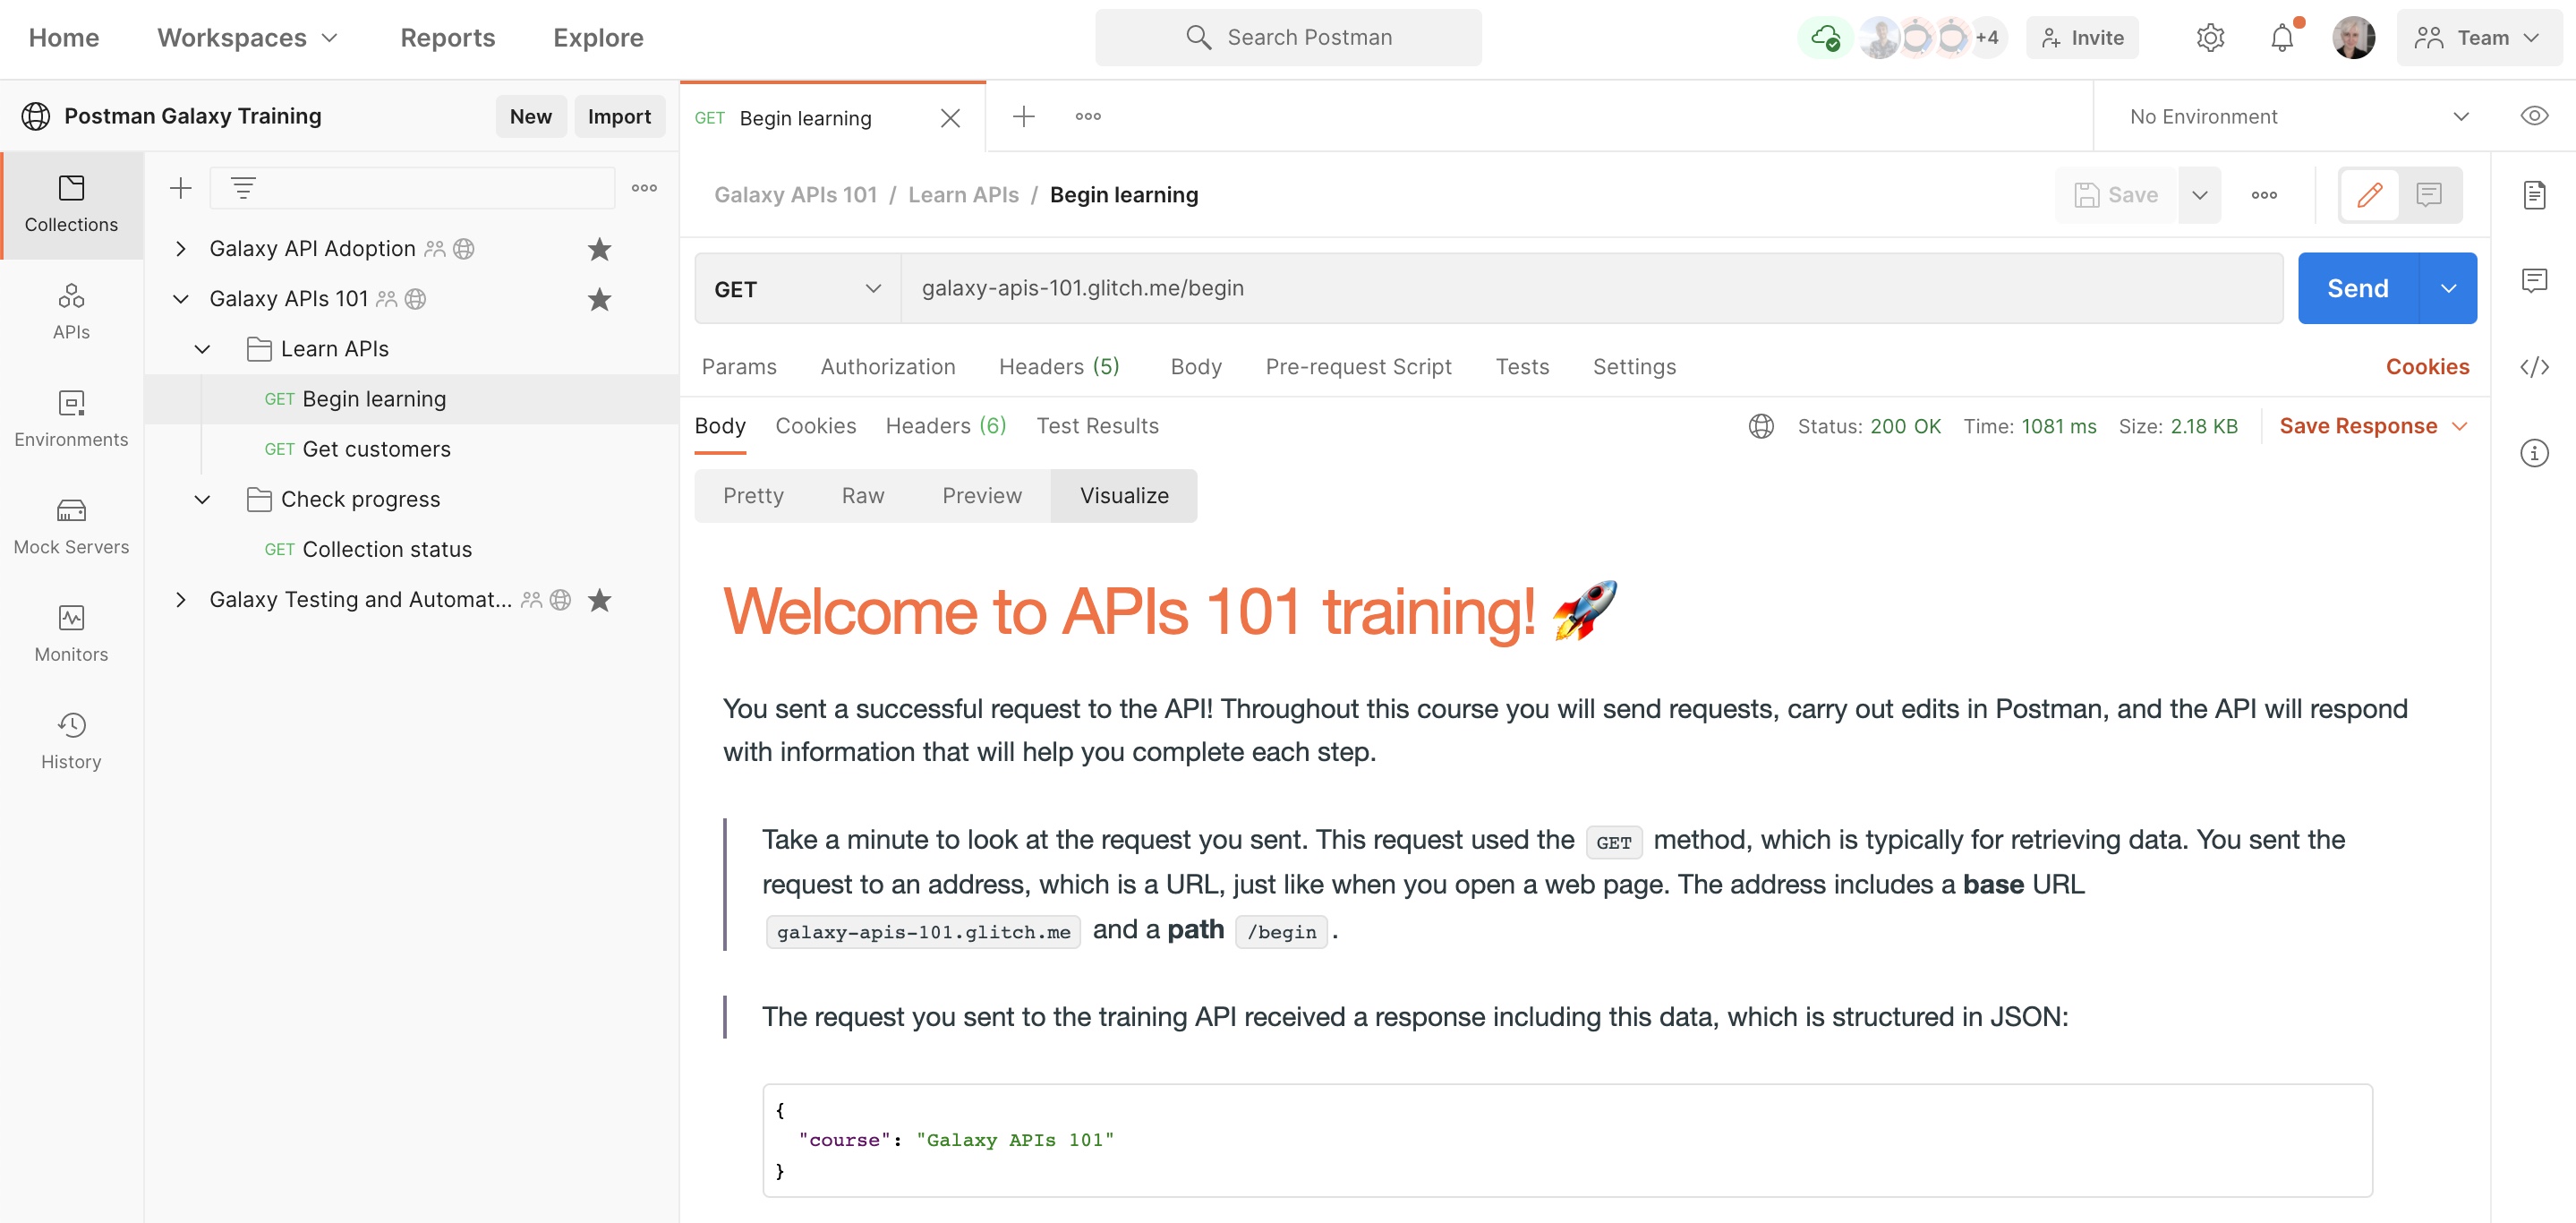
Task: Unstar the Galaxy Testing and Automation collection
Action: 599,600
